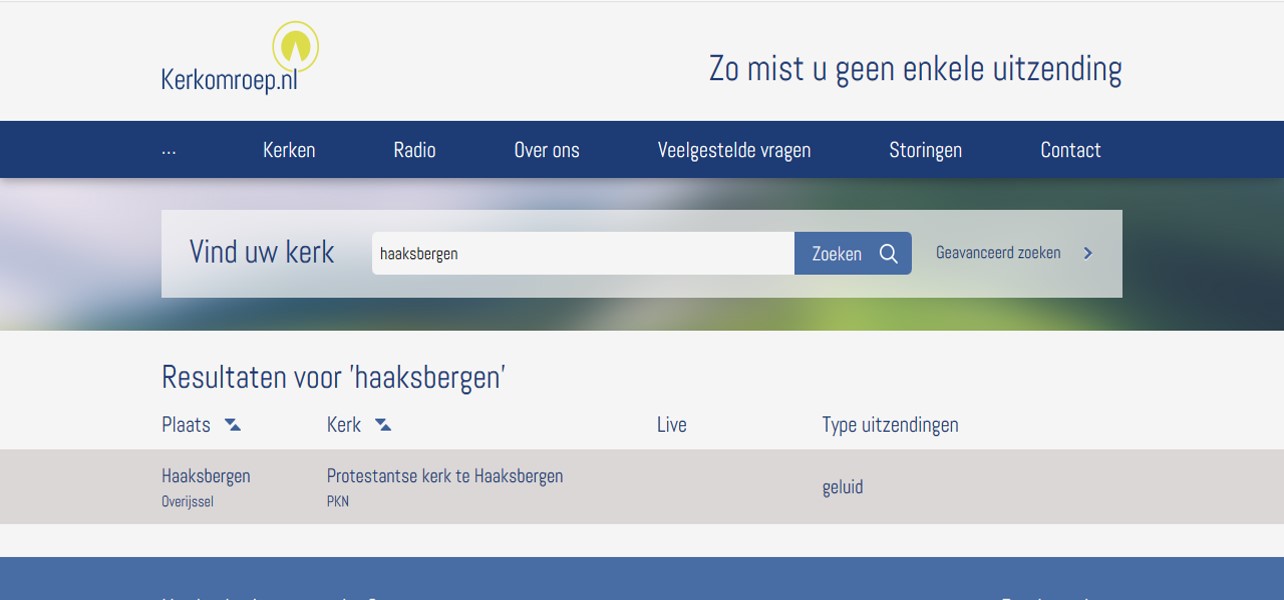Open the Kerken menu
This screenshot has height=600, width=1284.
[x=289, y=150]
